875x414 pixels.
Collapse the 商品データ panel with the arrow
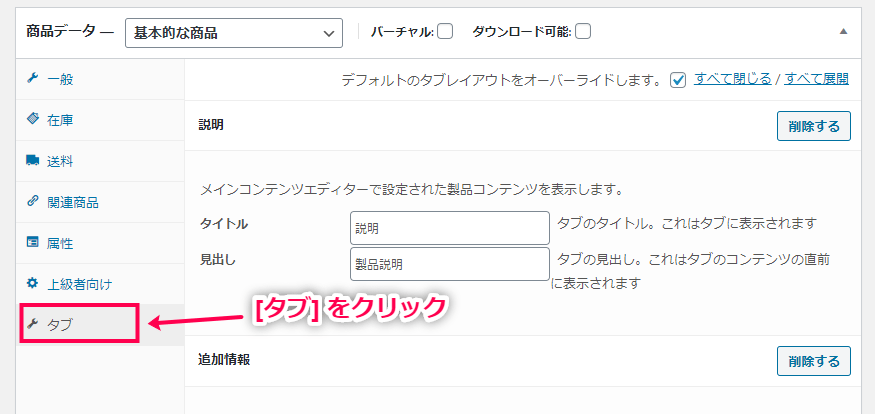pos(843,32)
